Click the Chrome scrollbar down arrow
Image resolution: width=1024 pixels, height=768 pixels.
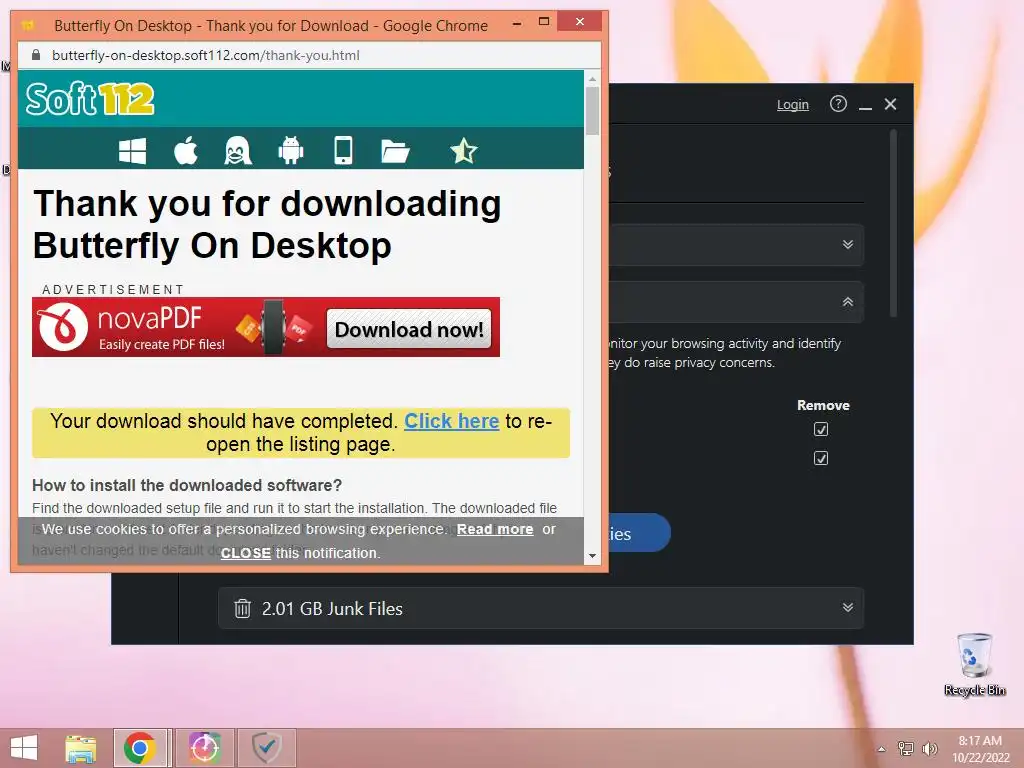[x=592, y=556]
